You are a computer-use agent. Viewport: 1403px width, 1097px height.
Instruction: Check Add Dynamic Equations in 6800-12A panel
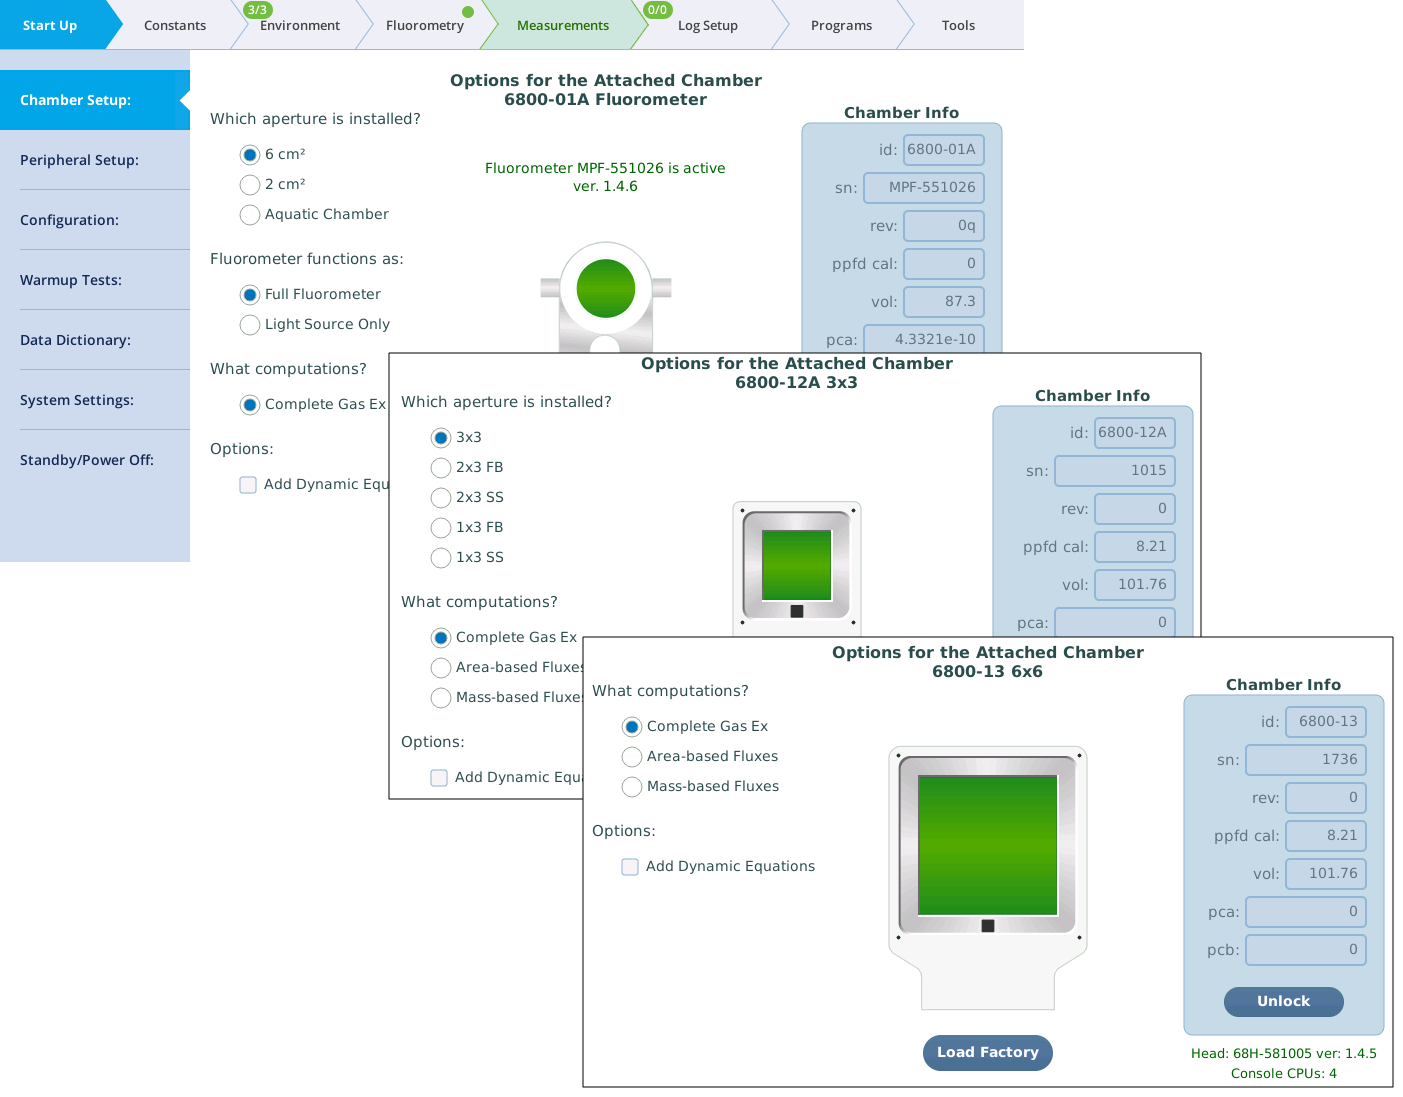[439, 778]
